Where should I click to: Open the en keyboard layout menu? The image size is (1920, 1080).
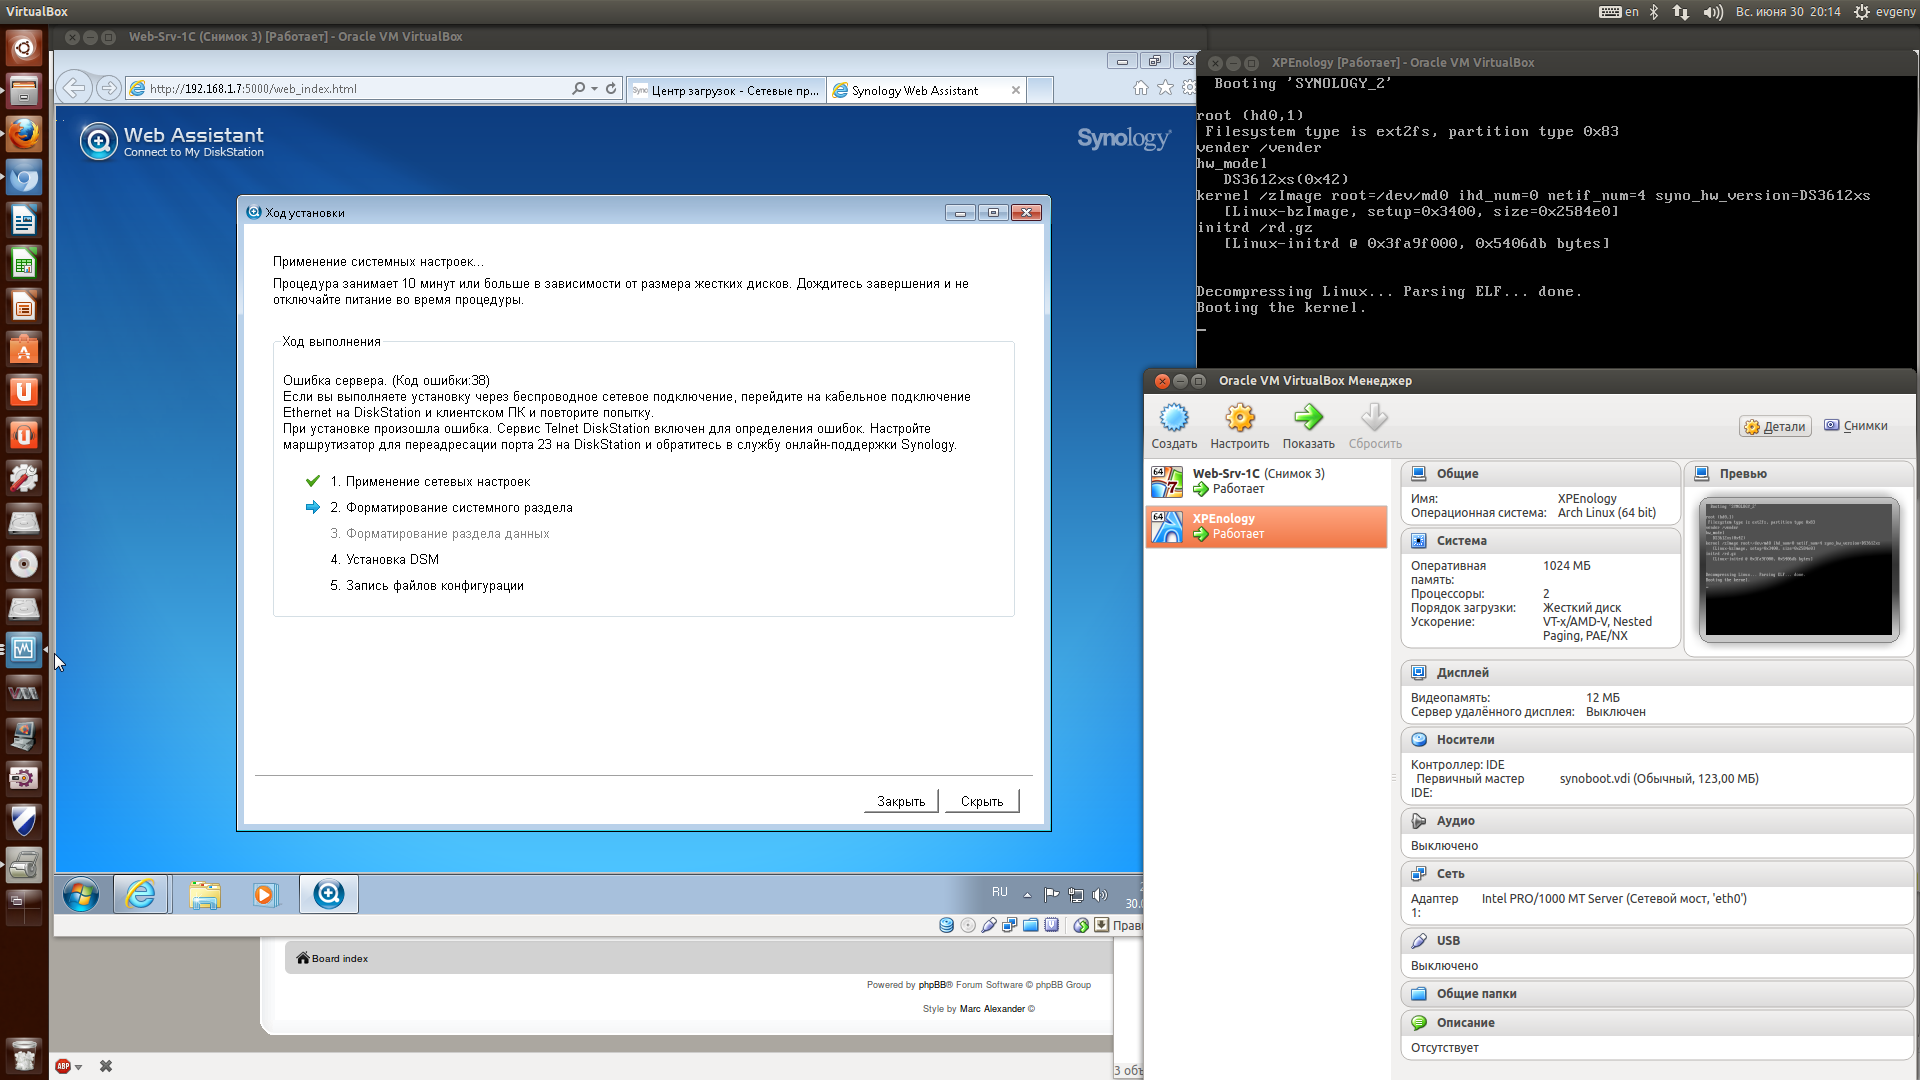point(1620,12)
